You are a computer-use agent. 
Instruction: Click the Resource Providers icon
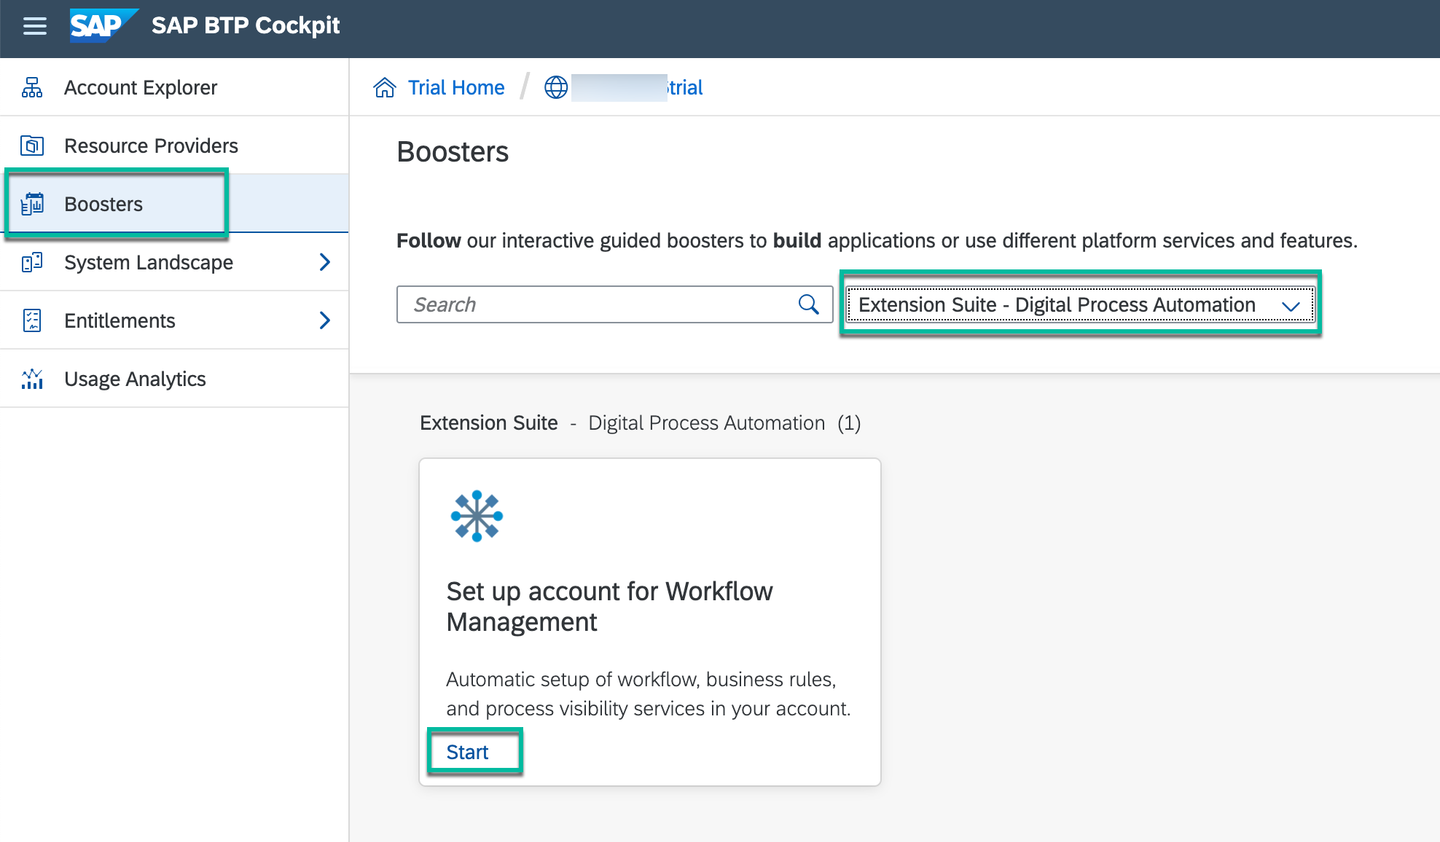click(32, 146)
